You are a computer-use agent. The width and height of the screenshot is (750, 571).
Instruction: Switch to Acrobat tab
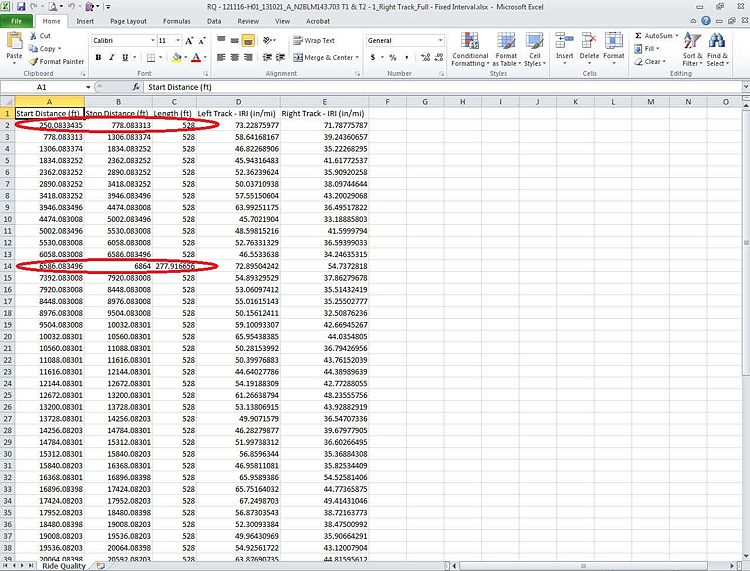point(318,21)
